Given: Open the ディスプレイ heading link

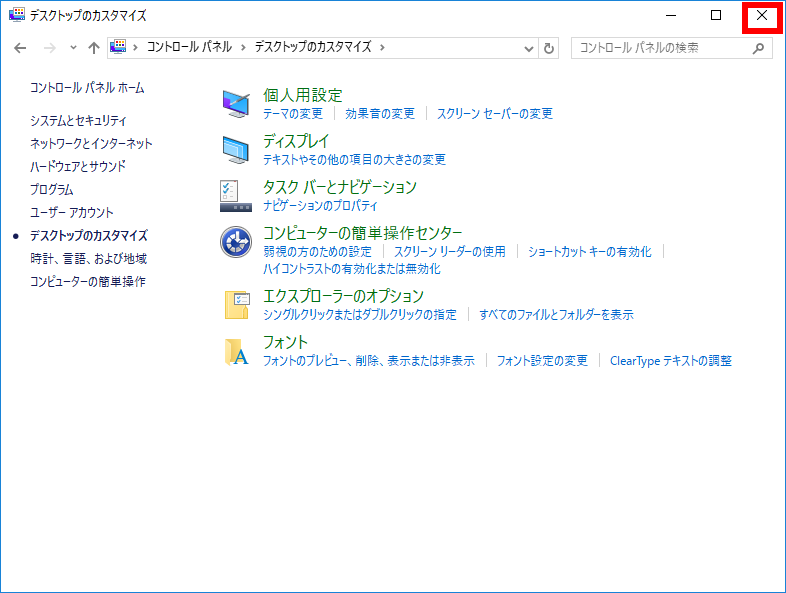Looking at the screenshot, I should point(296,141).
